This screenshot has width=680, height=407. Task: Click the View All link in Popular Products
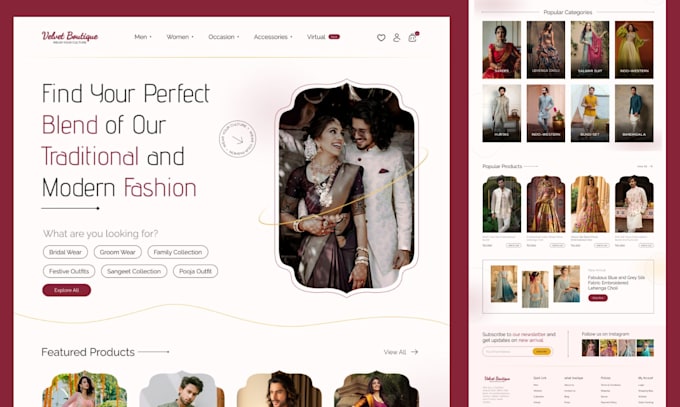click(644, 166)
